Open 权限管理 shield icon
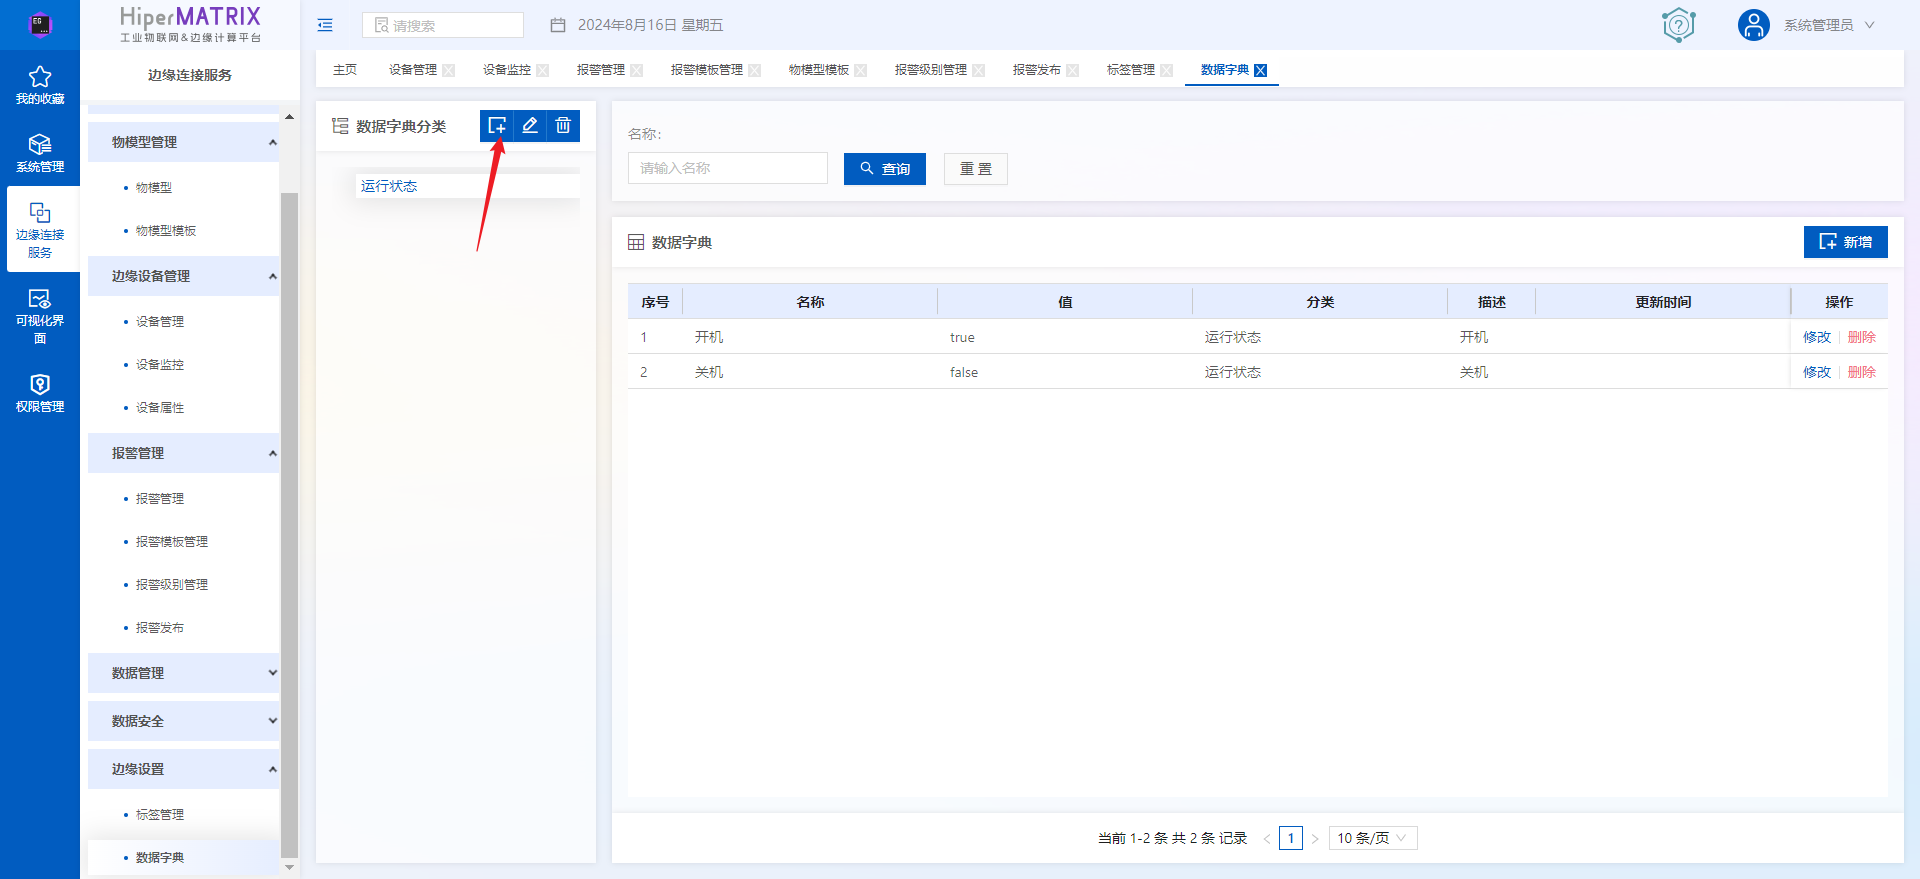This screenshot has height=879, width=1920. click(40, 384)
